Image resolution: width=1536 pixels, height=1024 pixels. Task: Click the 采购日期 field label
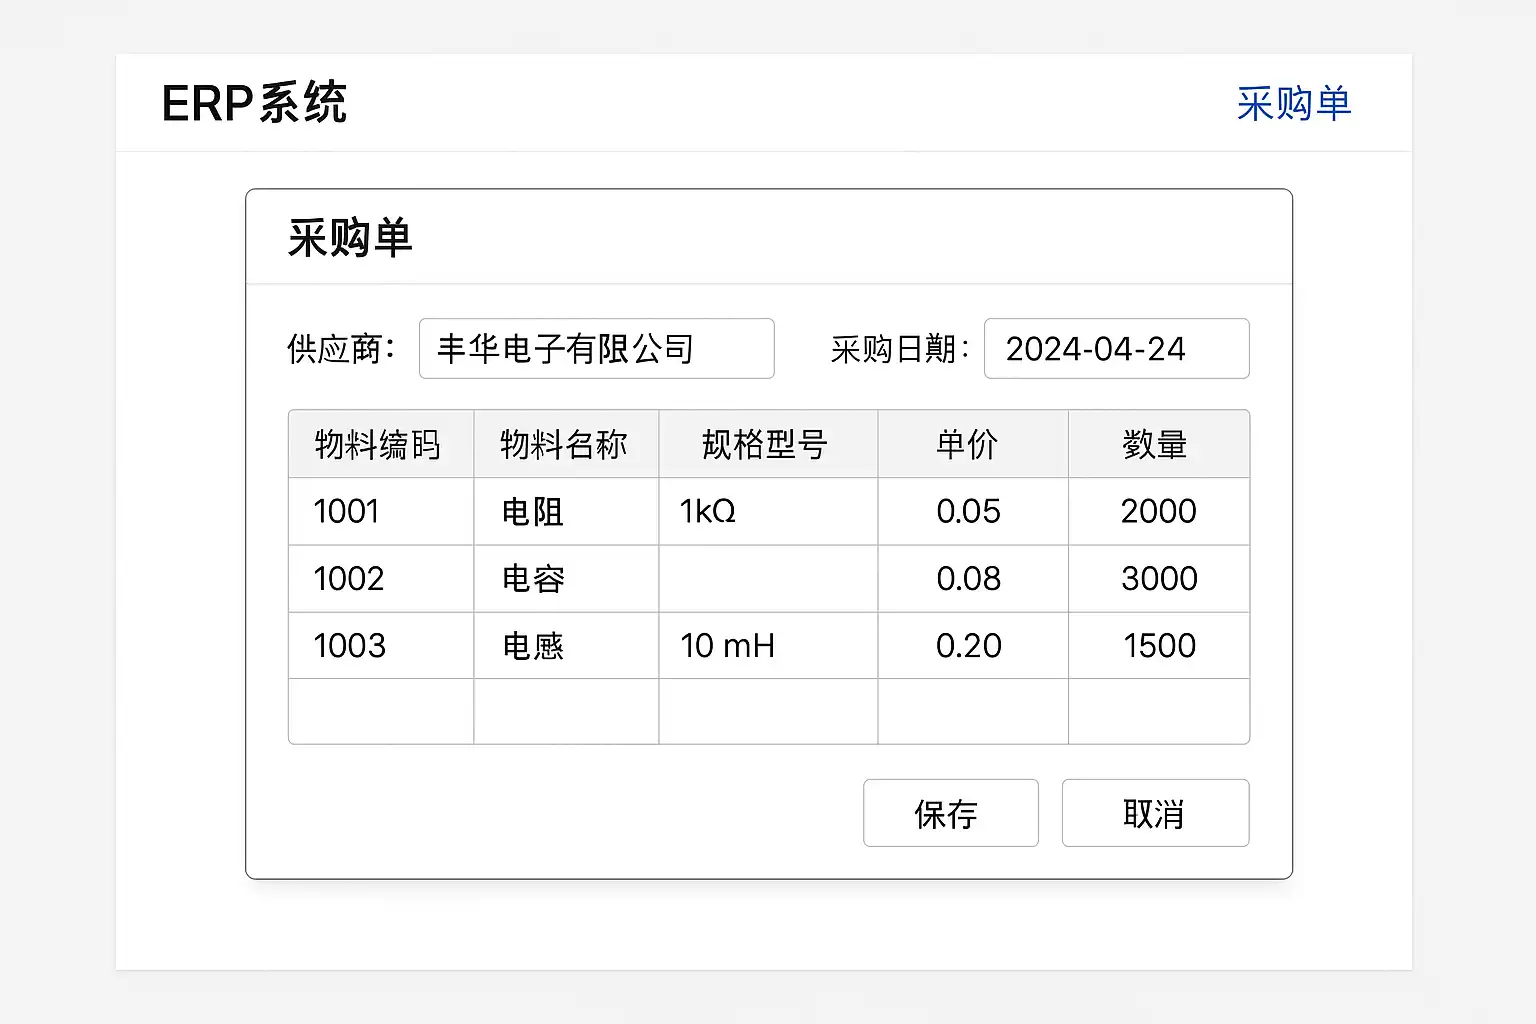(x=900, y=349)
